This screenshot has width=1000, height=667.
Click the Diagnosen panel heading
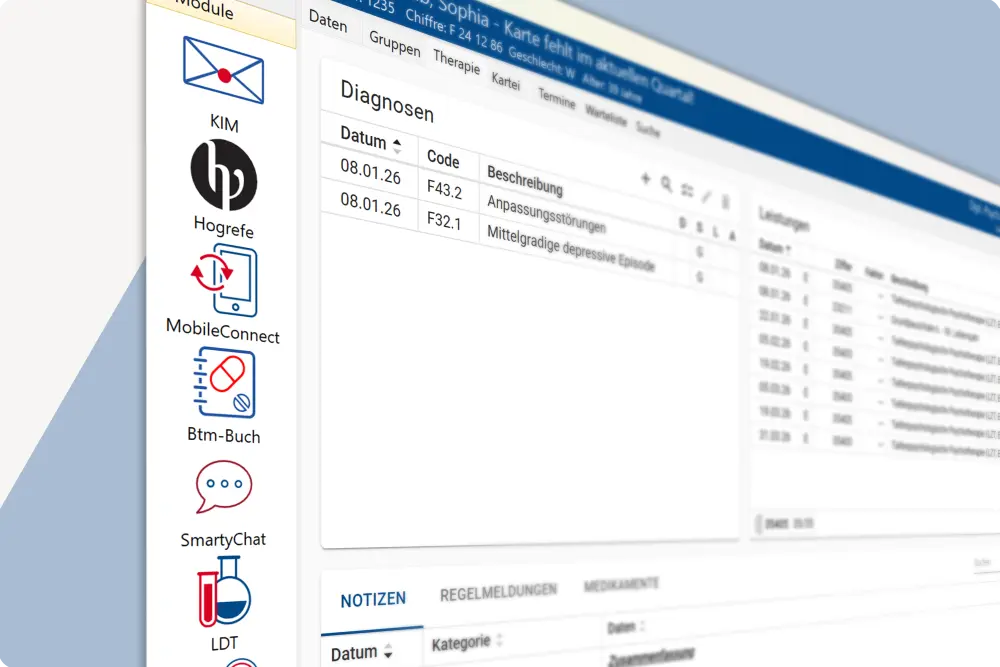click(387, 101)
